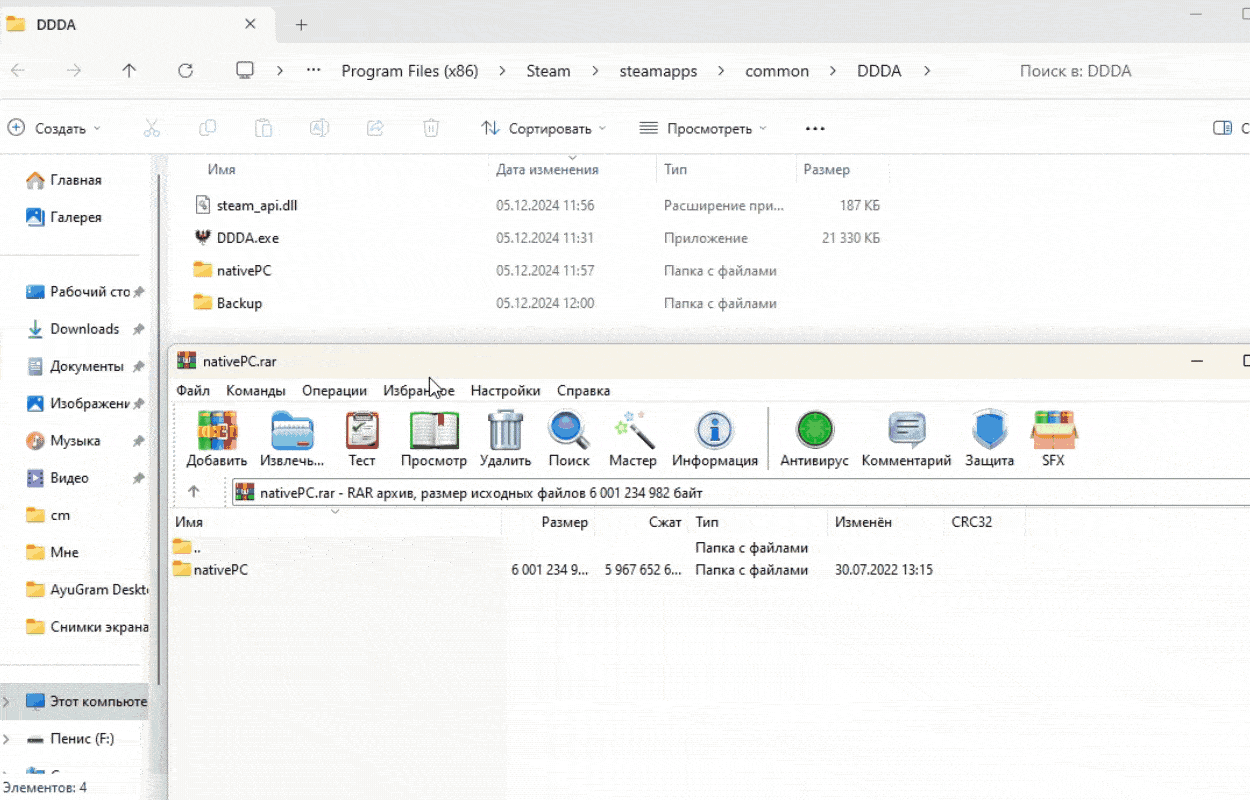
Task: Run Антивирус scan from WinRAR toolbar
Action: click(x=814, y=439)
